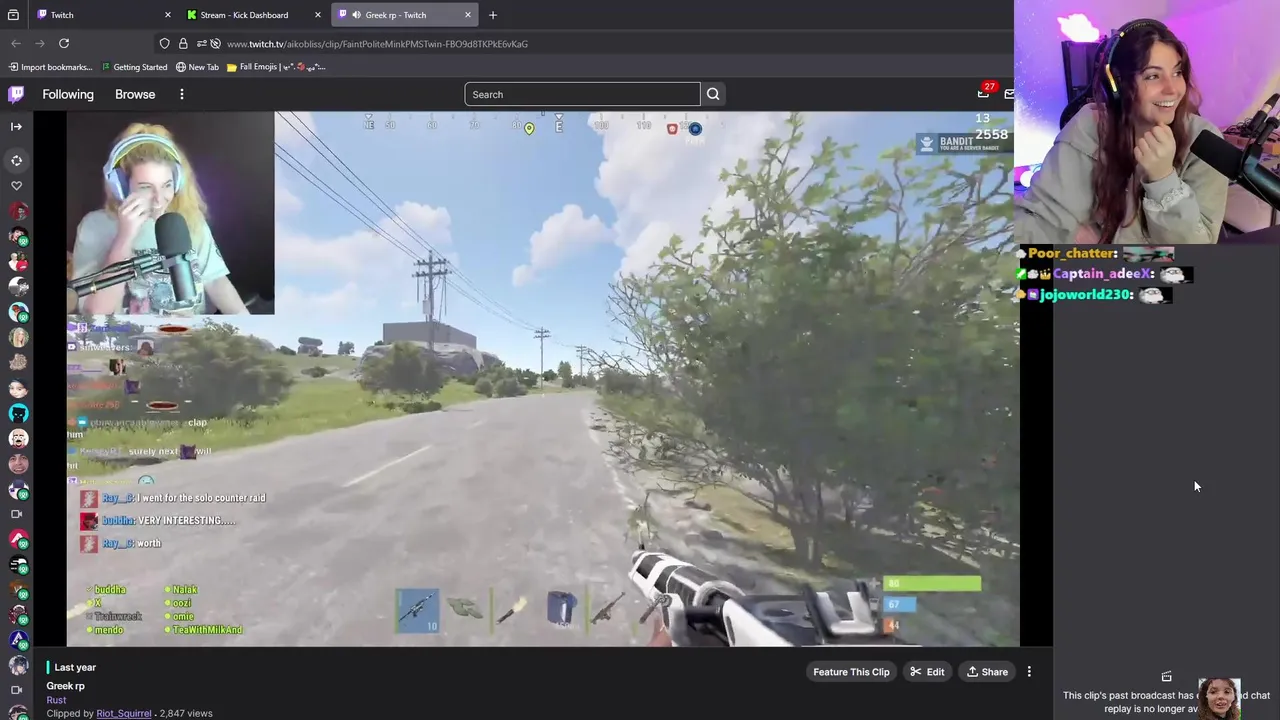Open notifications inbox showing 27
The image size is (1280, 720).
coord(985,92)
